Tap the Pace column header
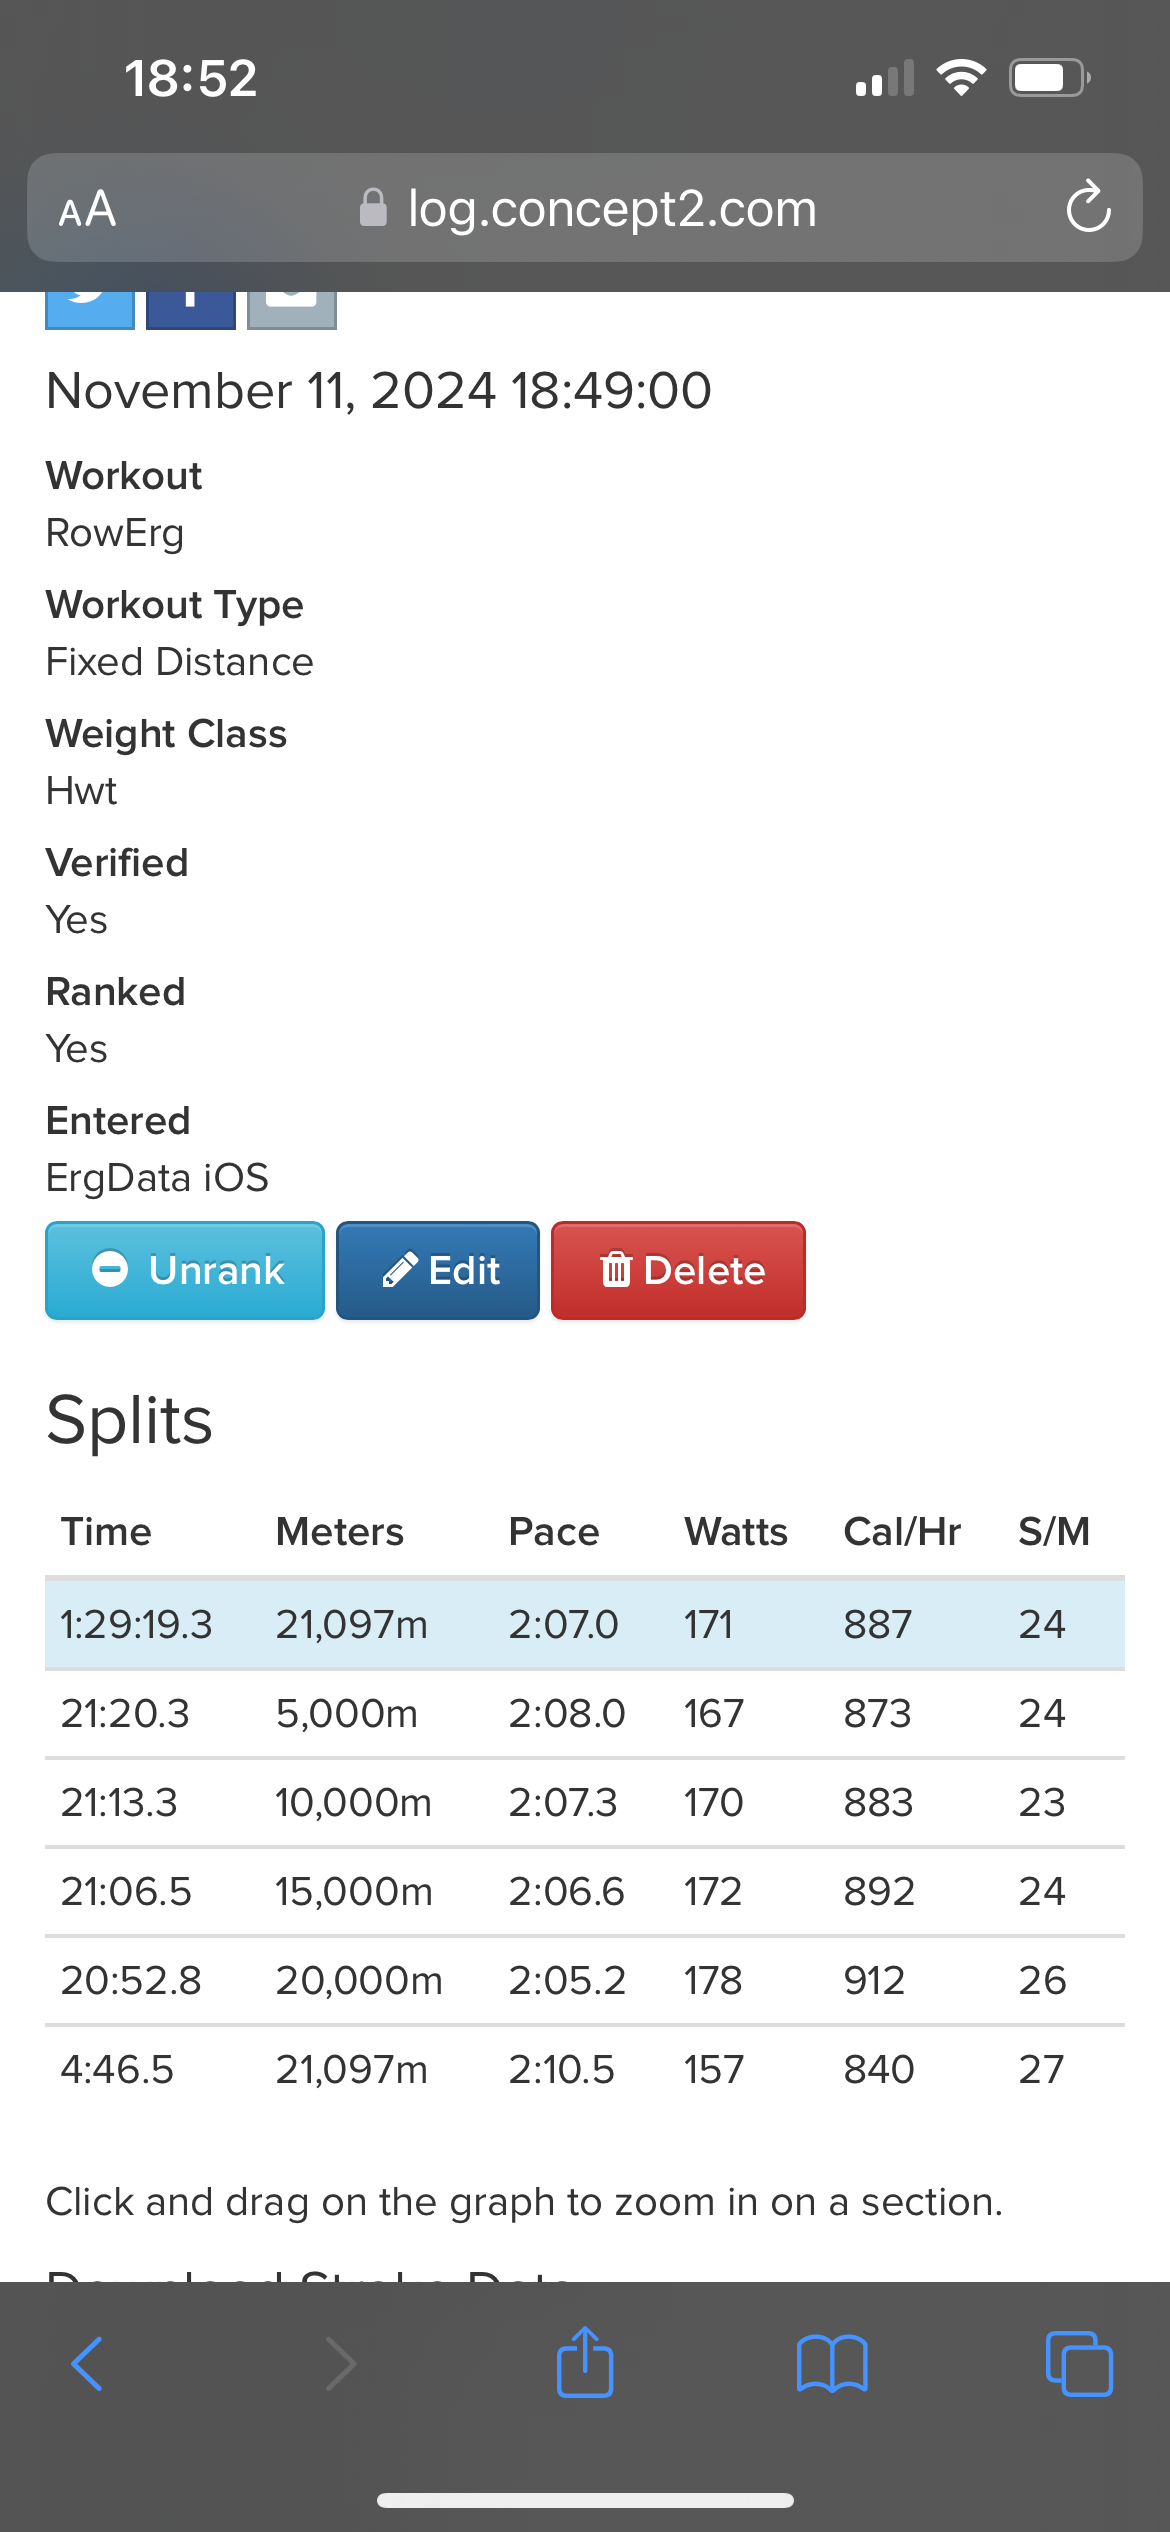Image resolution: width=1170 pixels, height=2532 pixels. [554, 1532]
